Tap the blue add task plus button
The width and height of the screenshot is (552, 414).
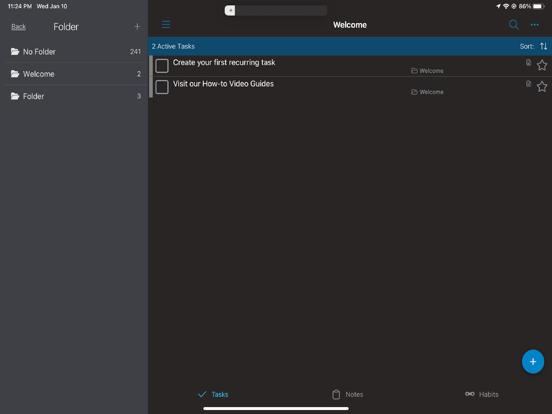pyautogui.click(x=533, y=362)
